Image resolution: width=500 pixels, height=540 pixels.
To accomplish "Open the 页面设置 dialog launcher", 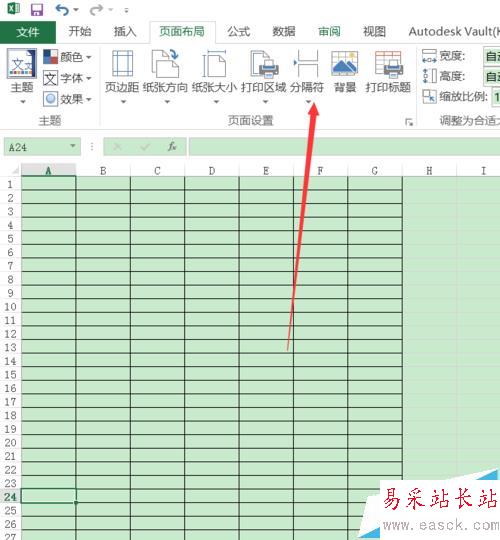I will click(409, 122).
